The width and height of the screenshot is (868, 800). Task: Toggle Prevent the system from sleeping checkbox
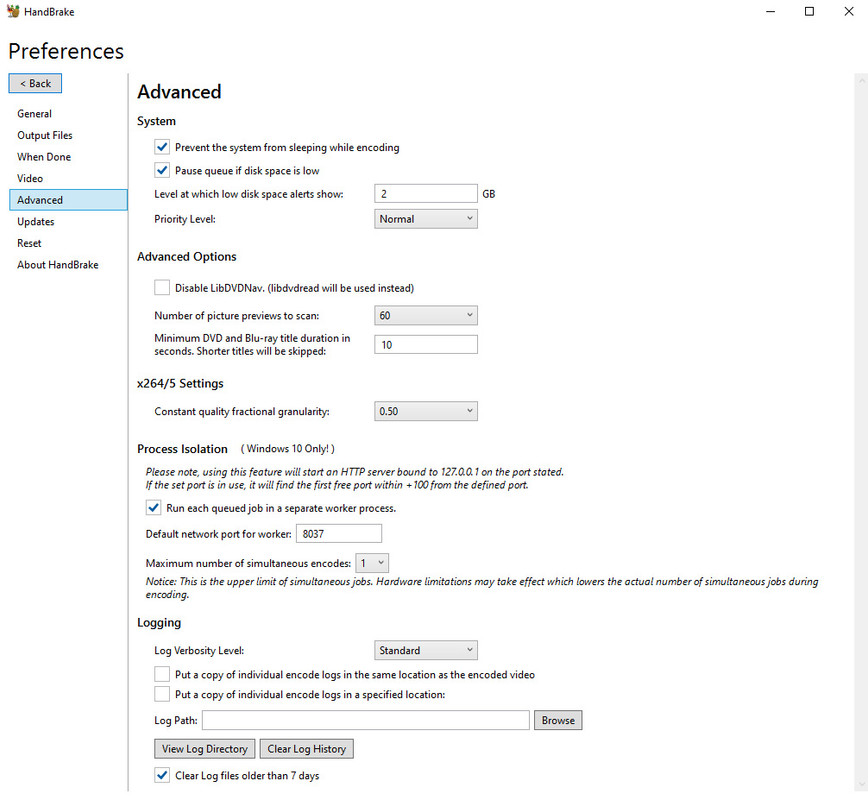(x=162, y=147)
